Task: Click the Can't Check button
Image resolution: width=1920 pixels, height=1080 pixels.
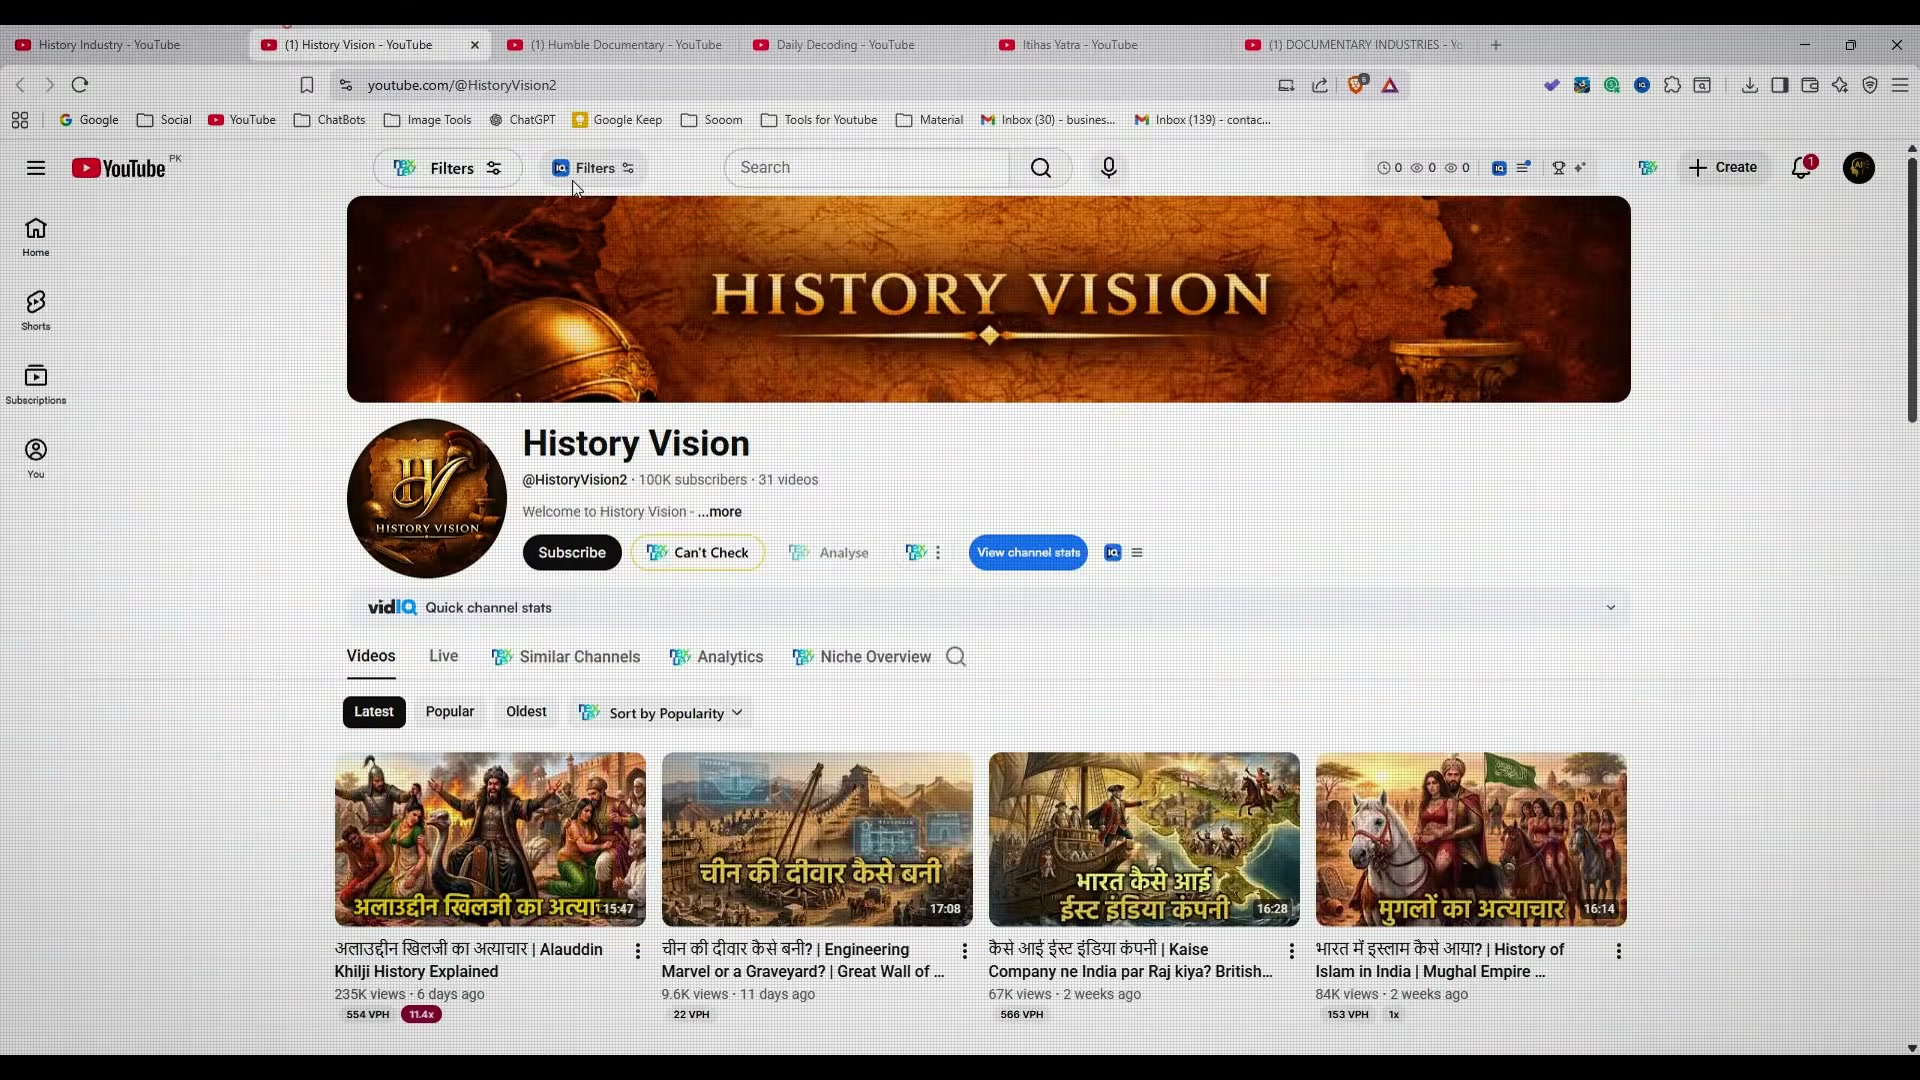Action: click(698, 553)
